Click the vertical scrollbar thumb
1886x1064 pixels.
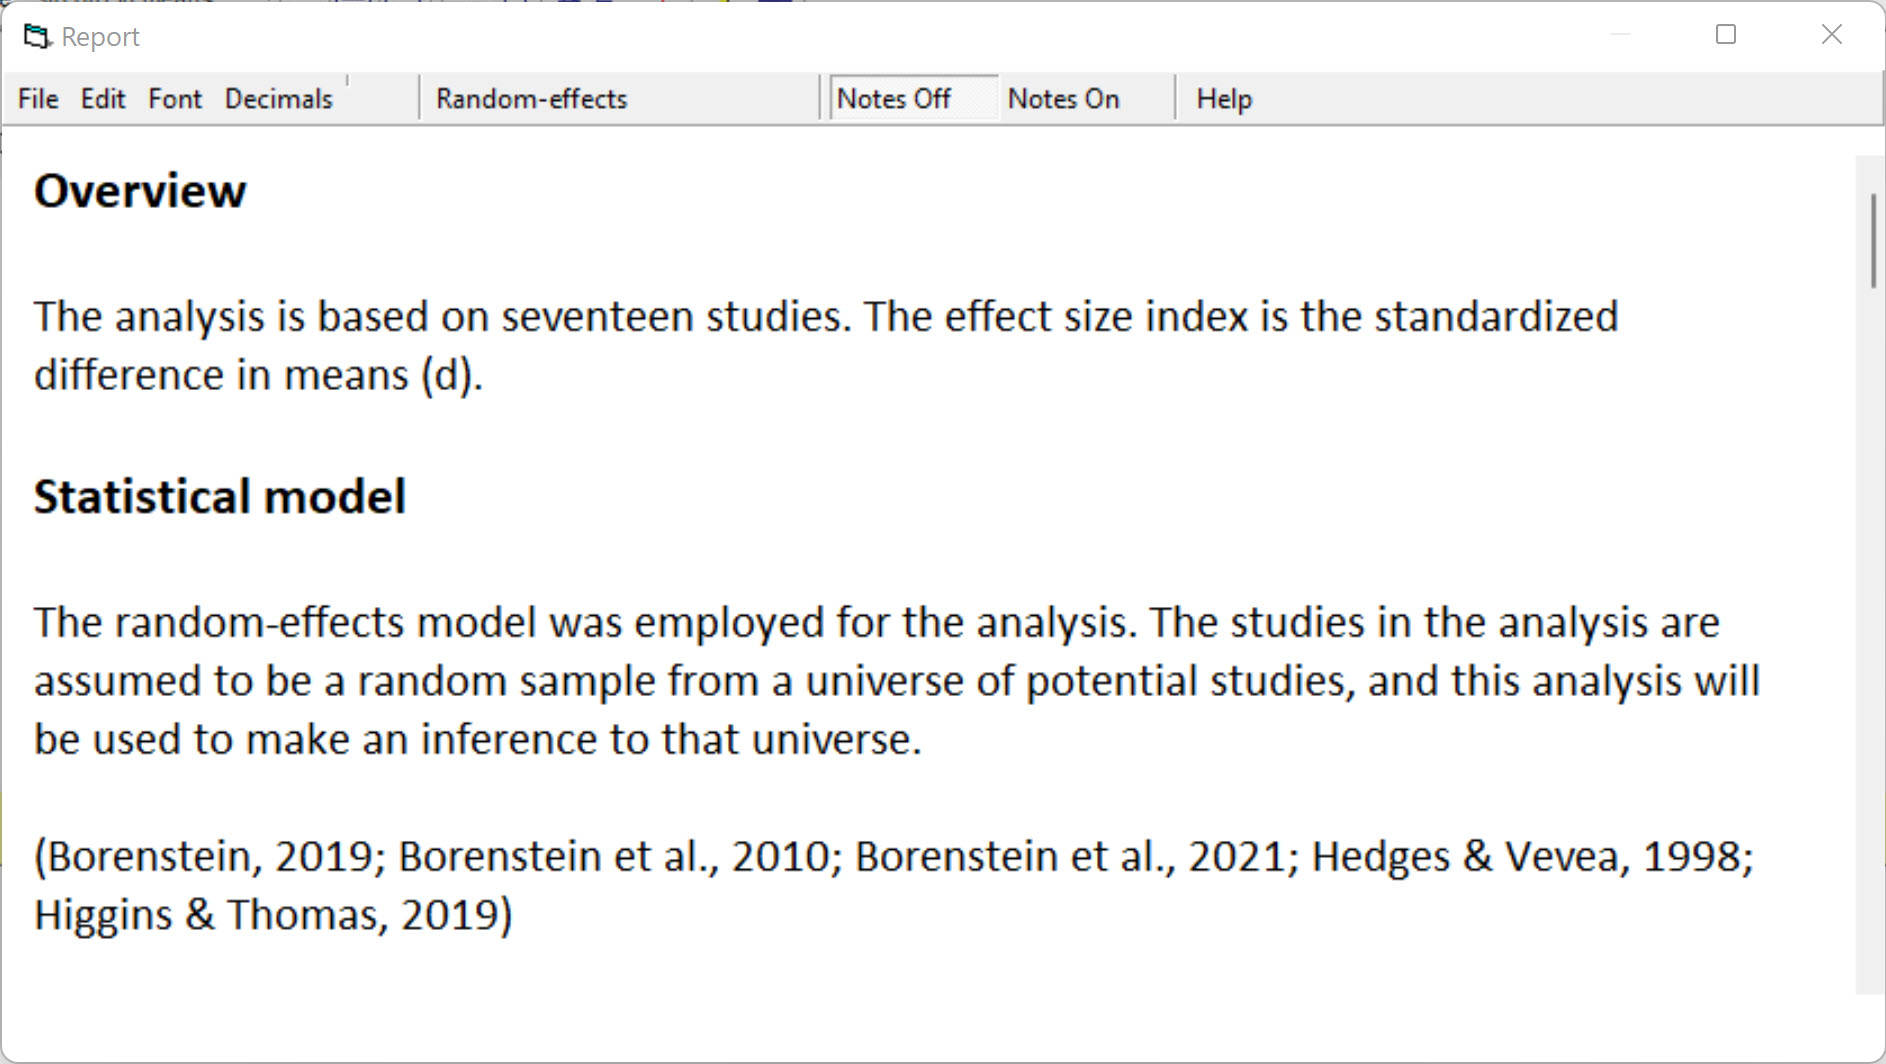(1872, 242)
